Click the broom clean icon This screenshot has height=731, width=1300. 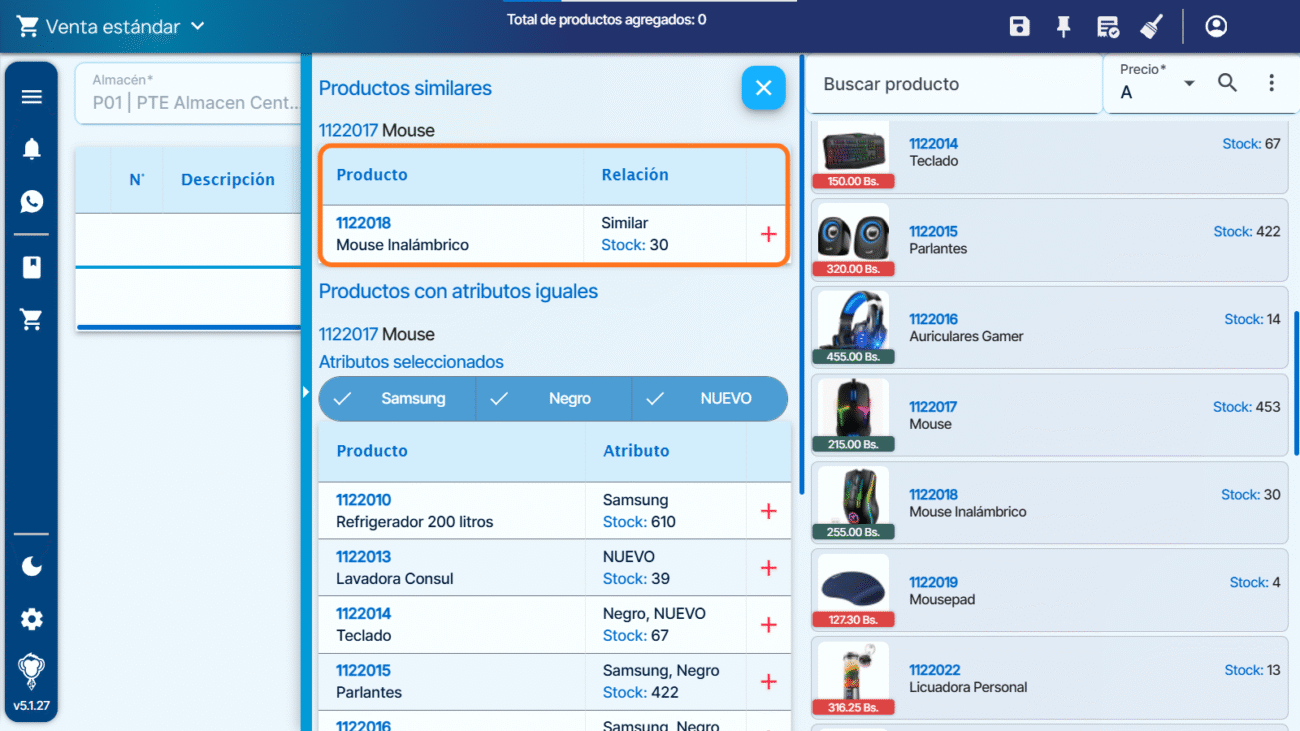[1151, 27]
